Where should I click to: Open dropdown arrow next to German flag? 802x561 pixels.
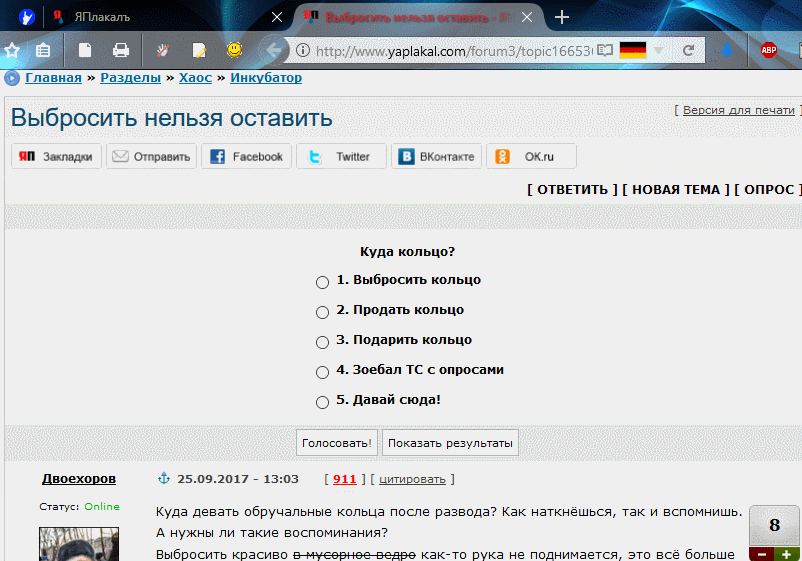(x=659, y=50)
